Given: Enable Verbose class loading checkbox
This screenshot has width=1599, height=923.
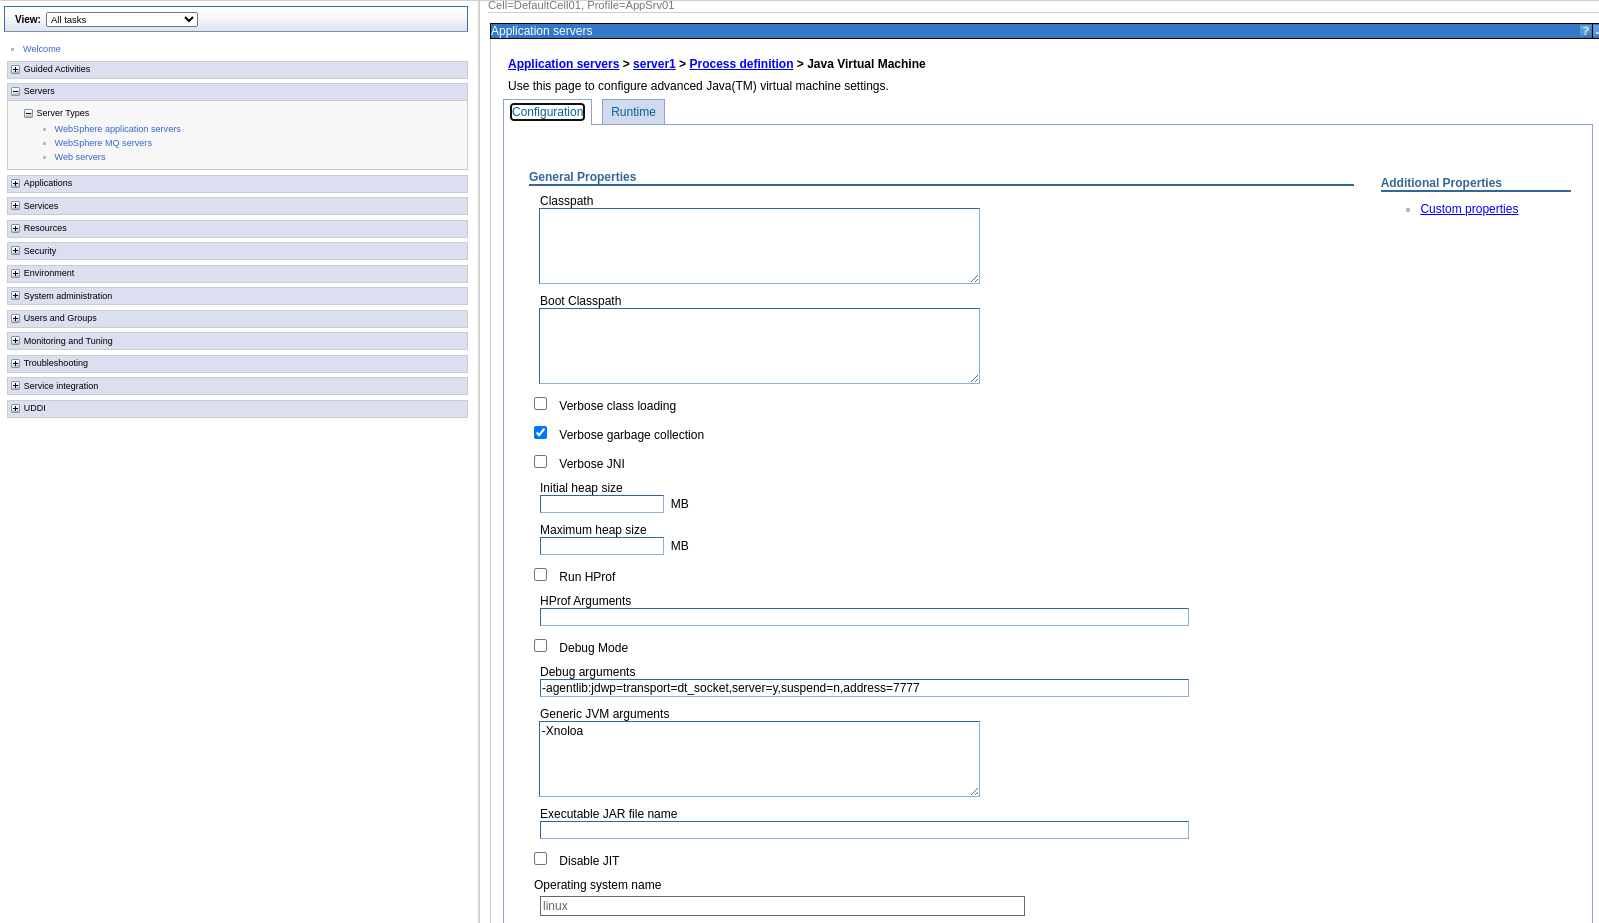Looking at the screenshot, I should 541,404.
